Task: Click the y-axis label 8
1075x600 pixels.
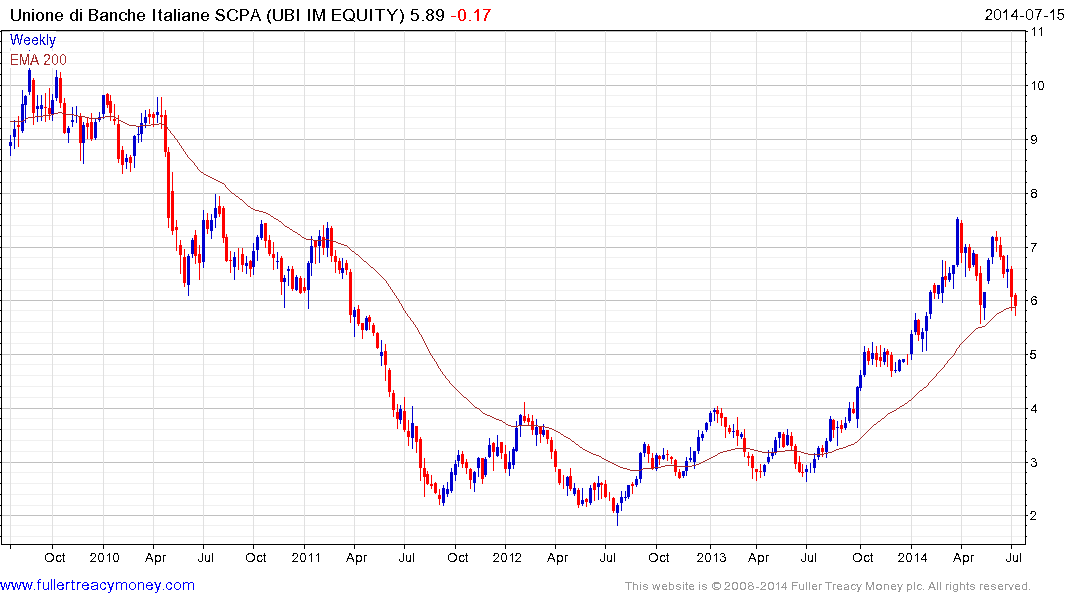Action: [1034, 193]
